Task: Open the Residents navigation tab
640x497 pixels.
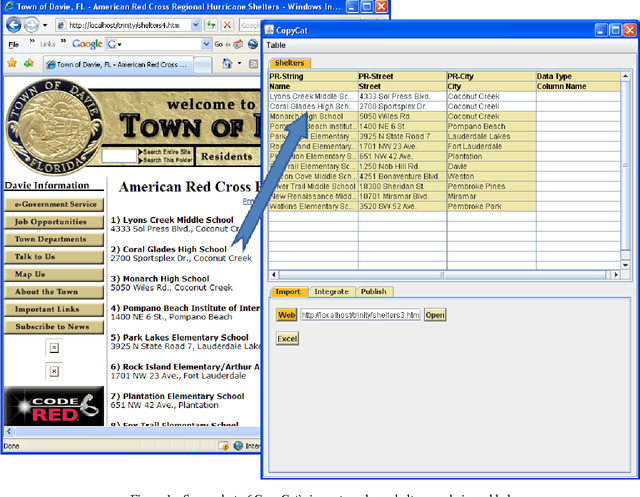Action: tap(227, 157)
